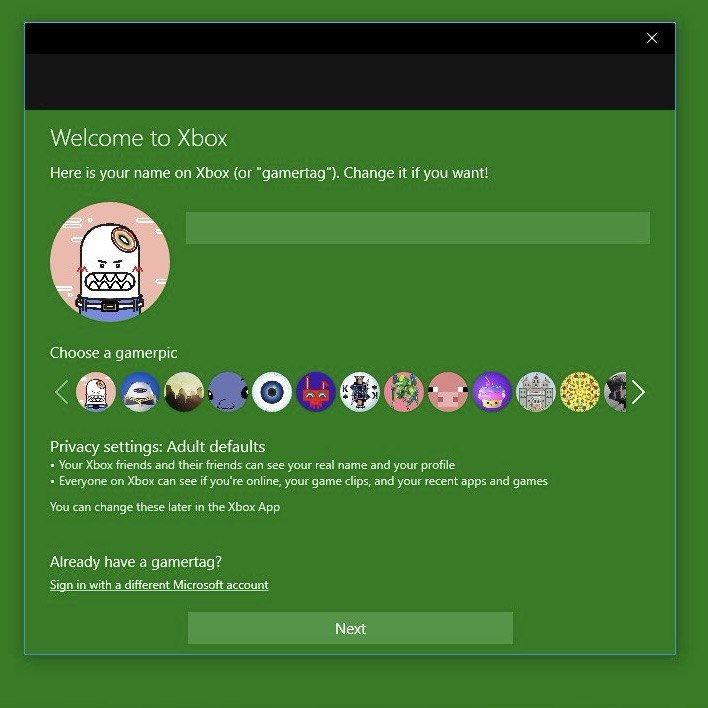The width and height of the screenshot is (708, 708).
Task: Click the gamertag name input field
Action: point(417,228)
